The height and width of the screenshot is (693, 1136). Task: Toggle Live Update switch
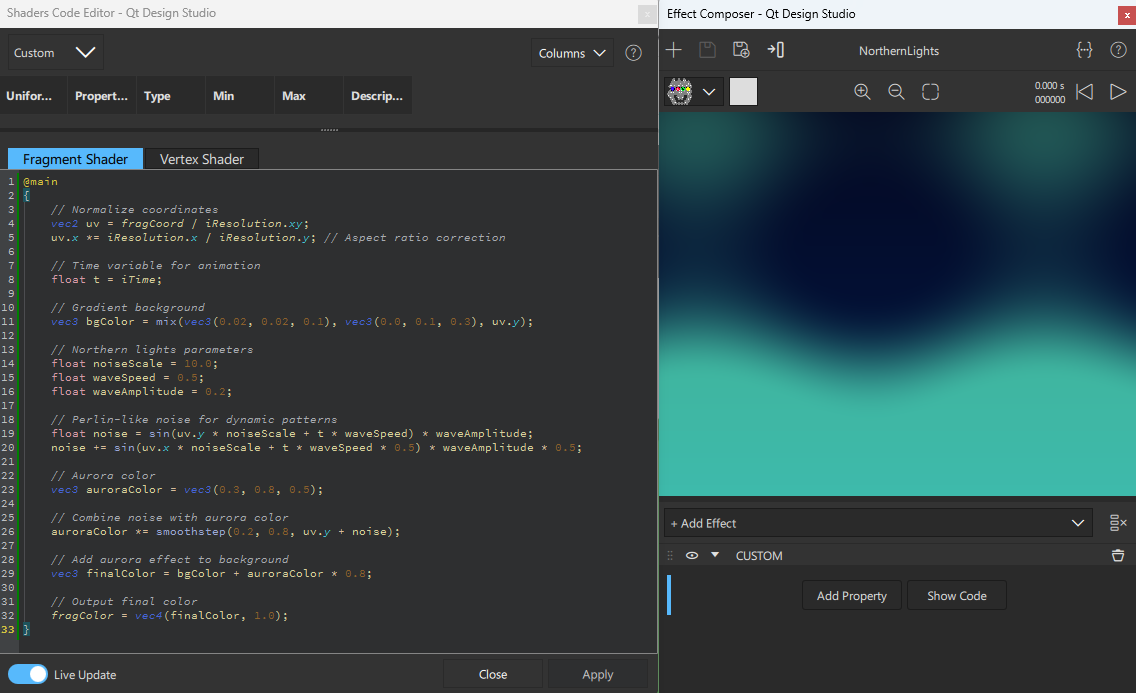(27, 674)
